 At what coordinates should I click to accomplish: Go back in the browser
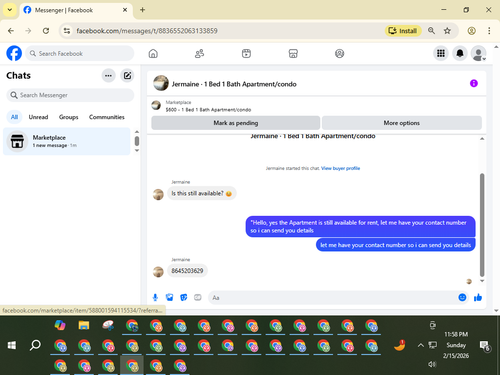coord(11,31)
